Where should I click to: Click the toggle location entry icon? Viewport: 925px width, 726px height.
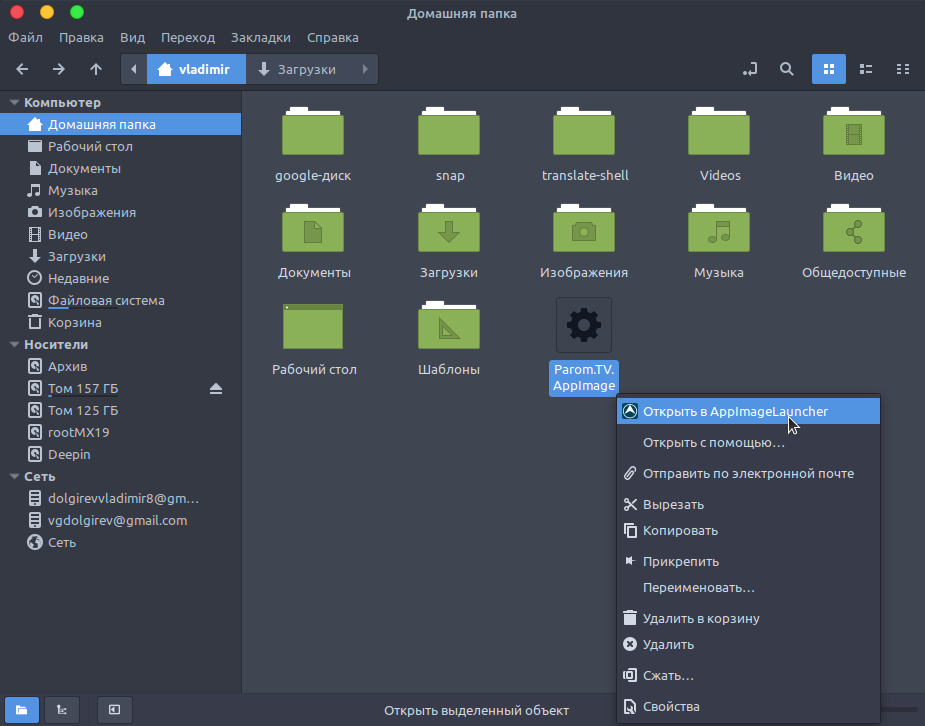pyautogui.click(x=749, y=69)
